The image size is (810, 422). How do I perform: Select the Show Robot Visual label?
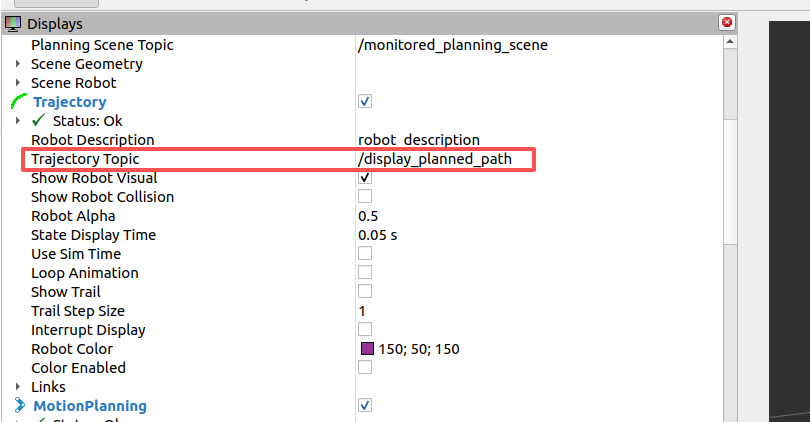point(94,178)
